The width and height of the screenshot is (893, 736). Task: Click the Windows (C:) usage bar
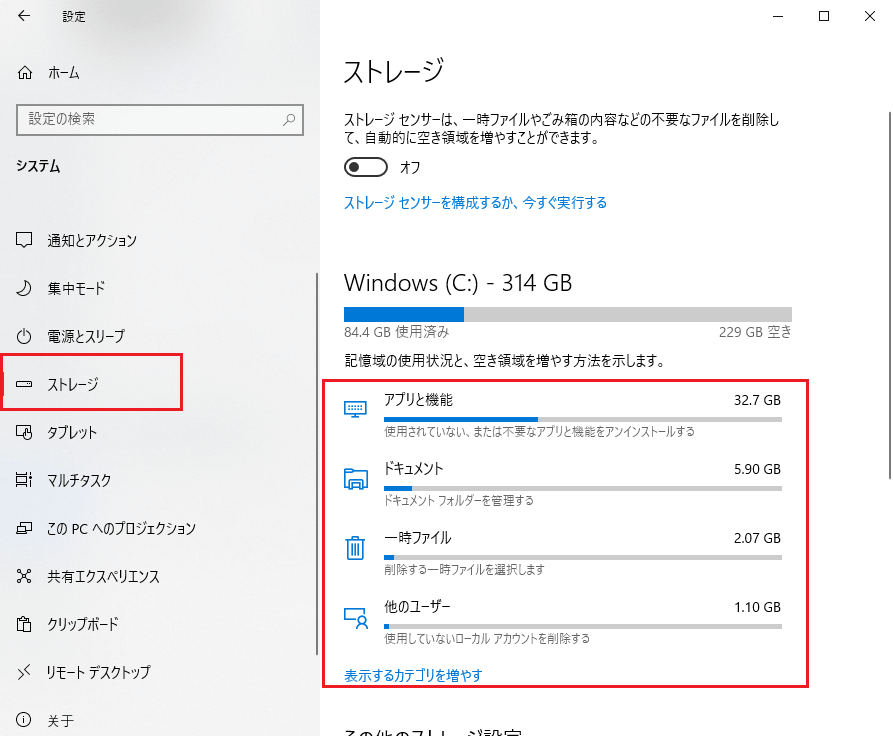coord(568,314)
